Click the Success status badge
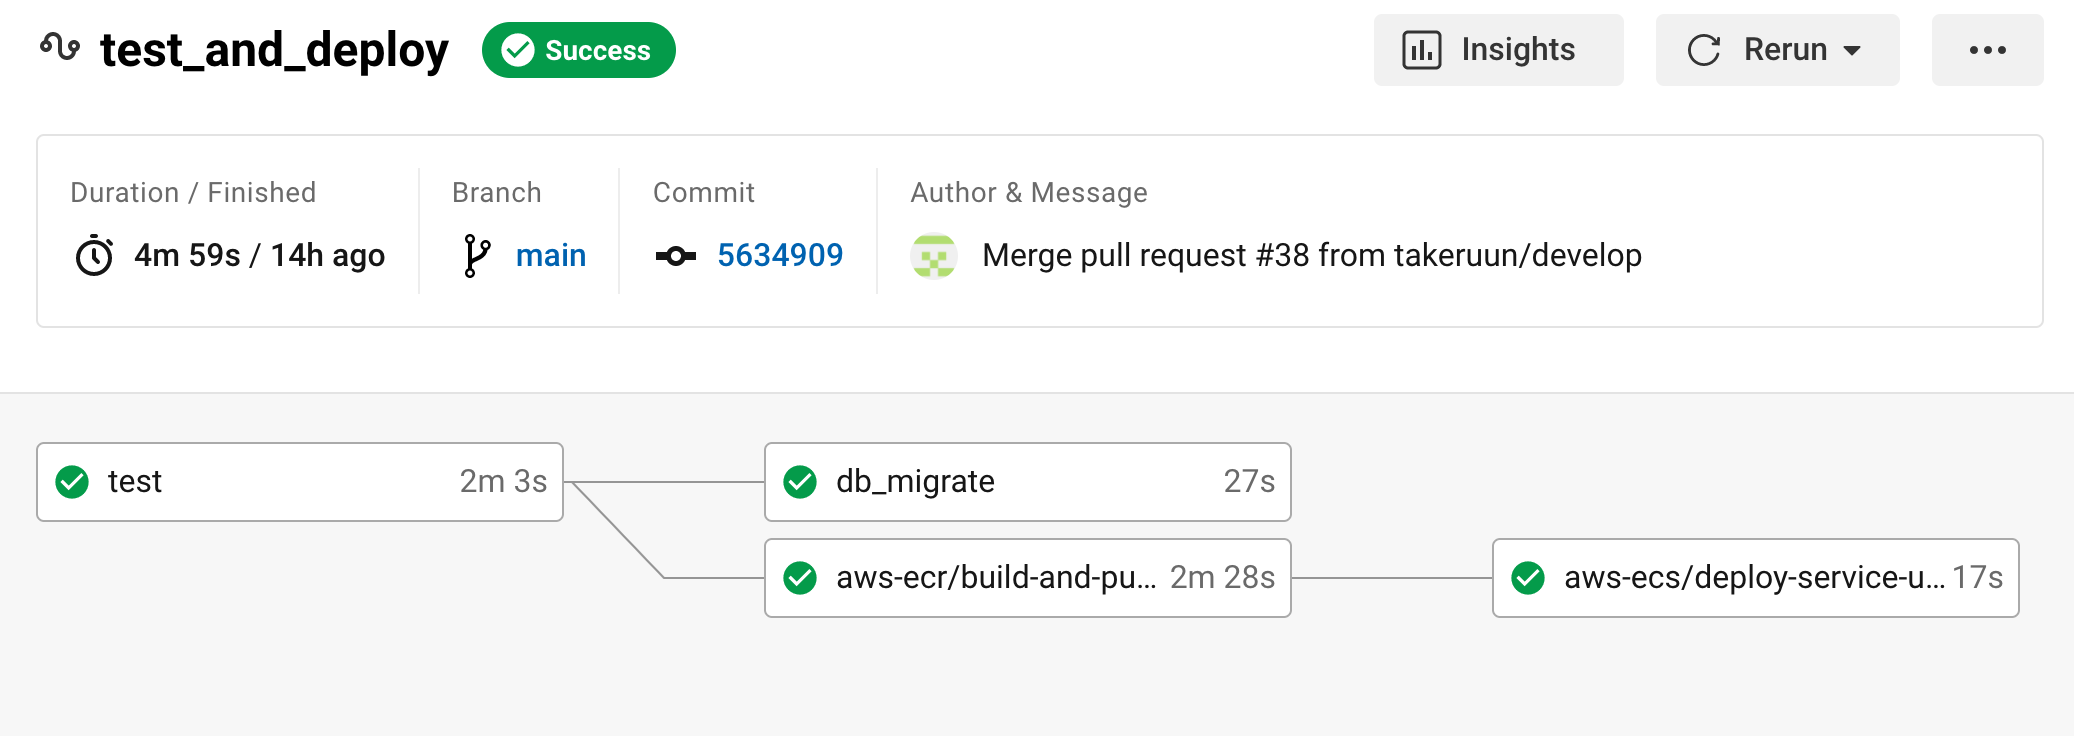 point(578,50)
